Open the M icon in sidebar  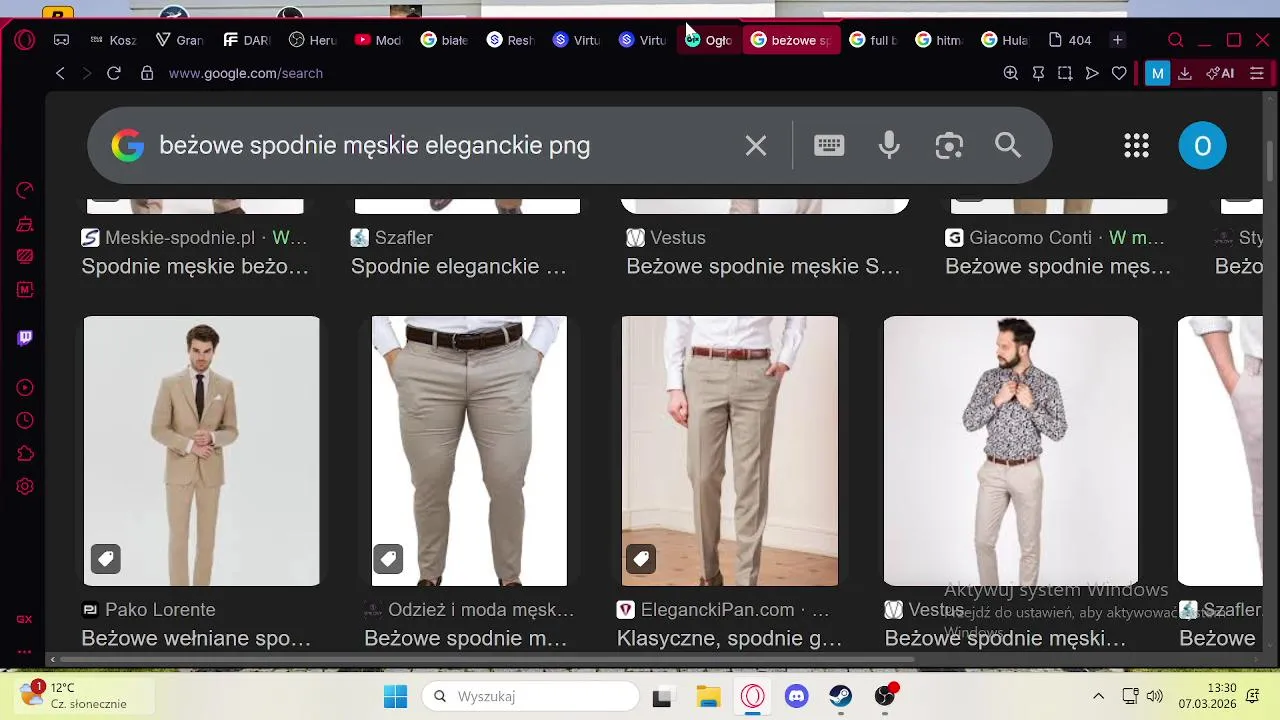[25, 289]
